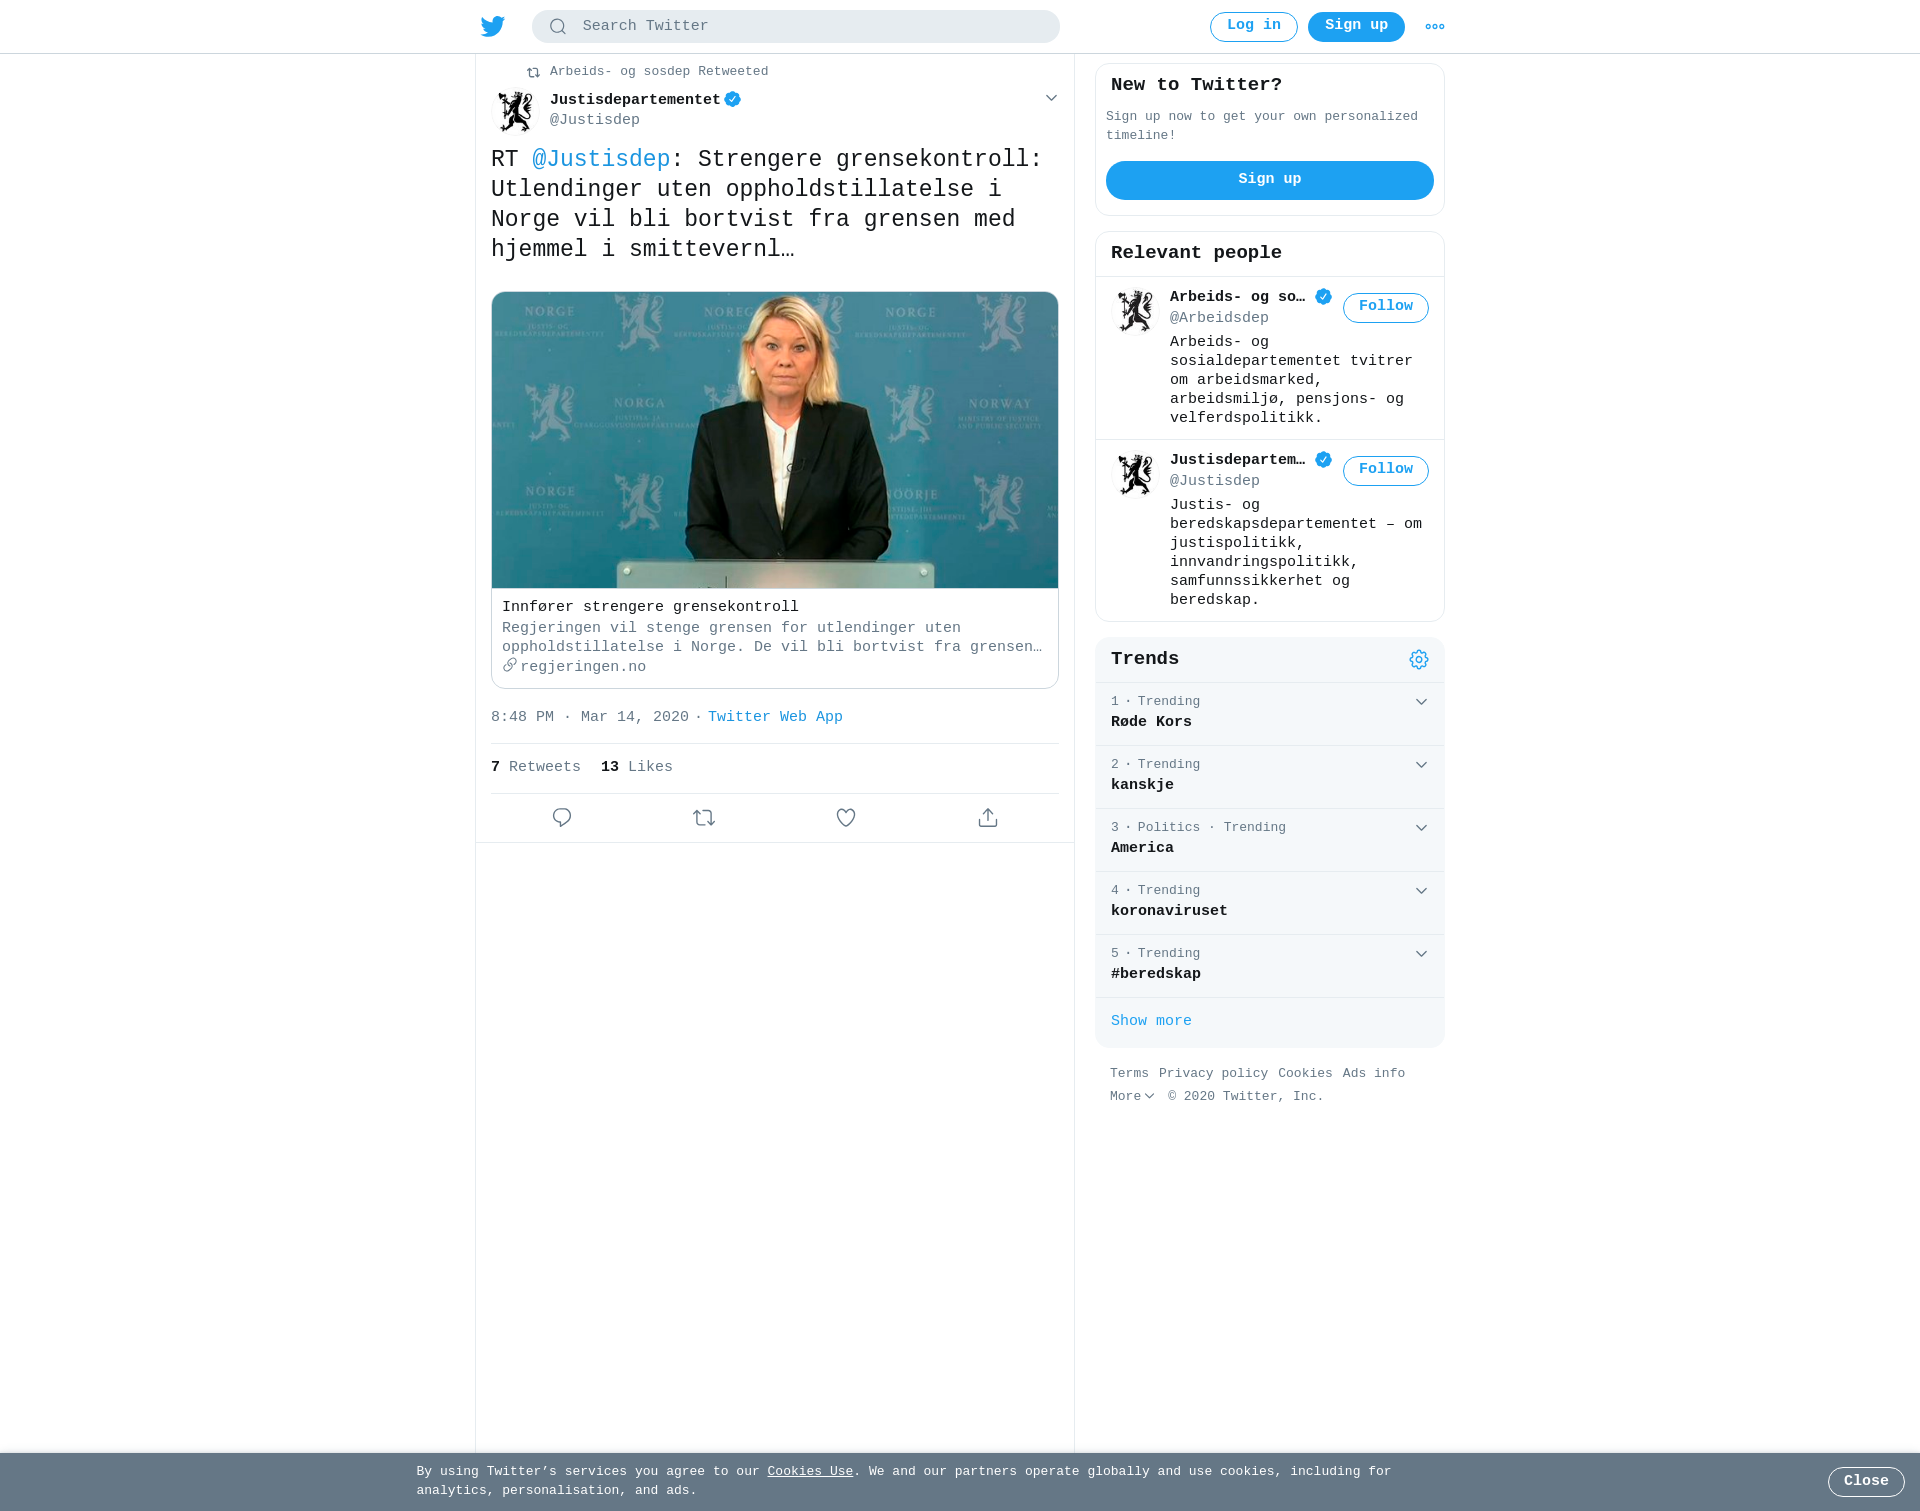Open the share tweet icon
The image size is (1920, 1511).
coord(988,818)
